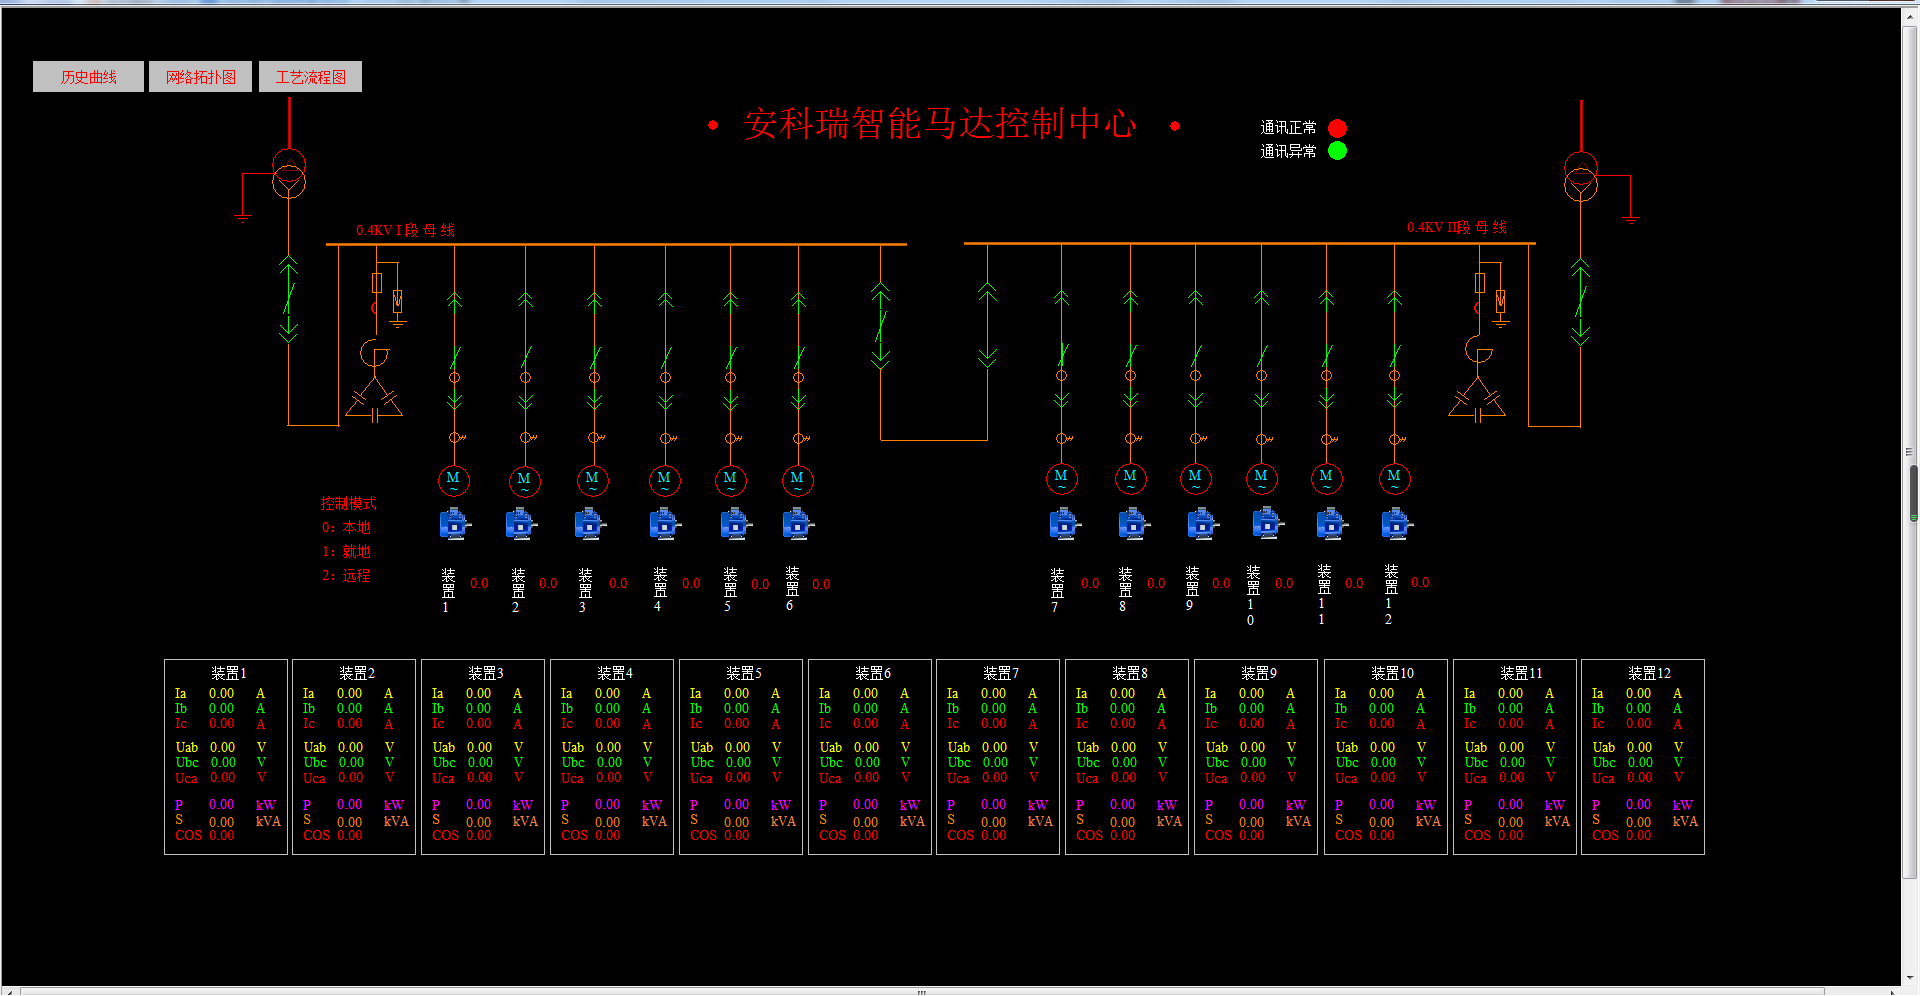Click the blue motor device icon above 装置6
Screen dimensions: 1920x996
pyautogui.click(x=798, y=524)
